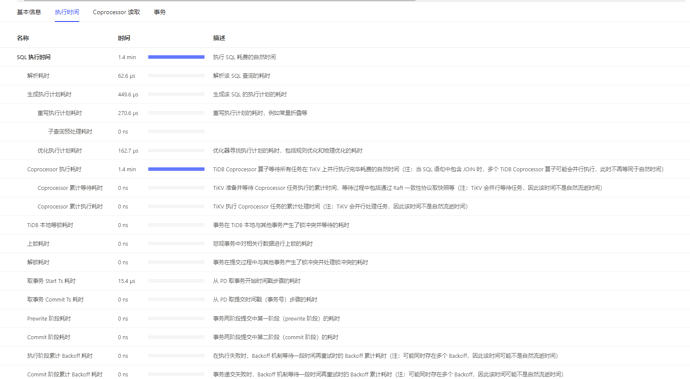Click the 0 ns value for Prewrite 阶段耗时
The width and height of the screenshot is (690, 379).
pos(123,319)
